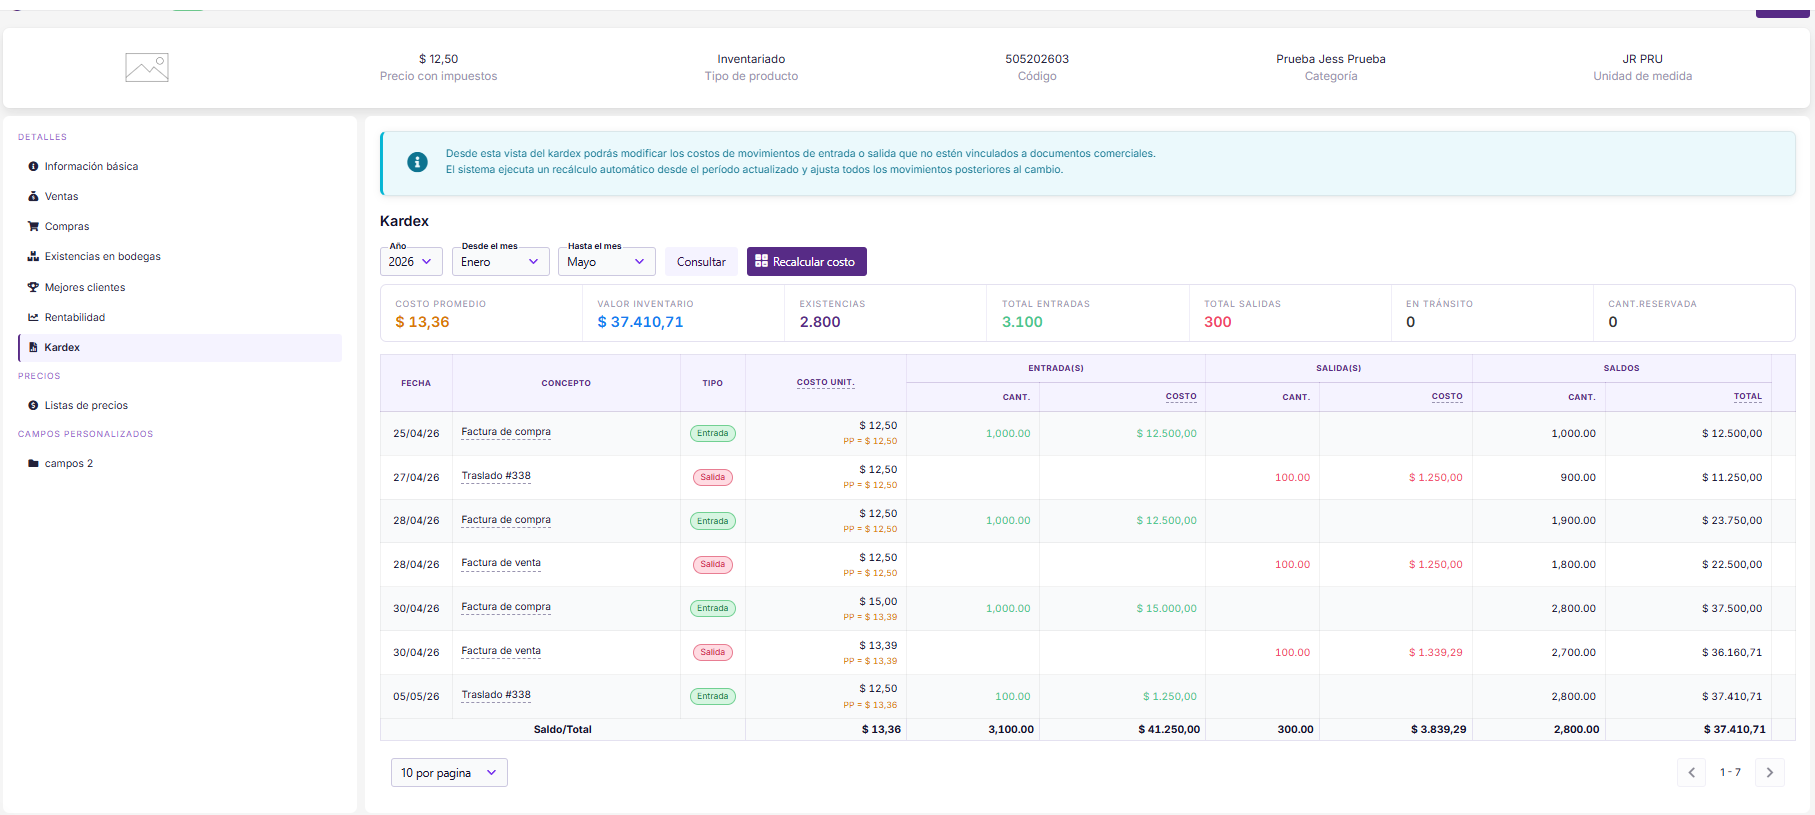Open Mejores clientes with the trophy icon

pos(33,287)
